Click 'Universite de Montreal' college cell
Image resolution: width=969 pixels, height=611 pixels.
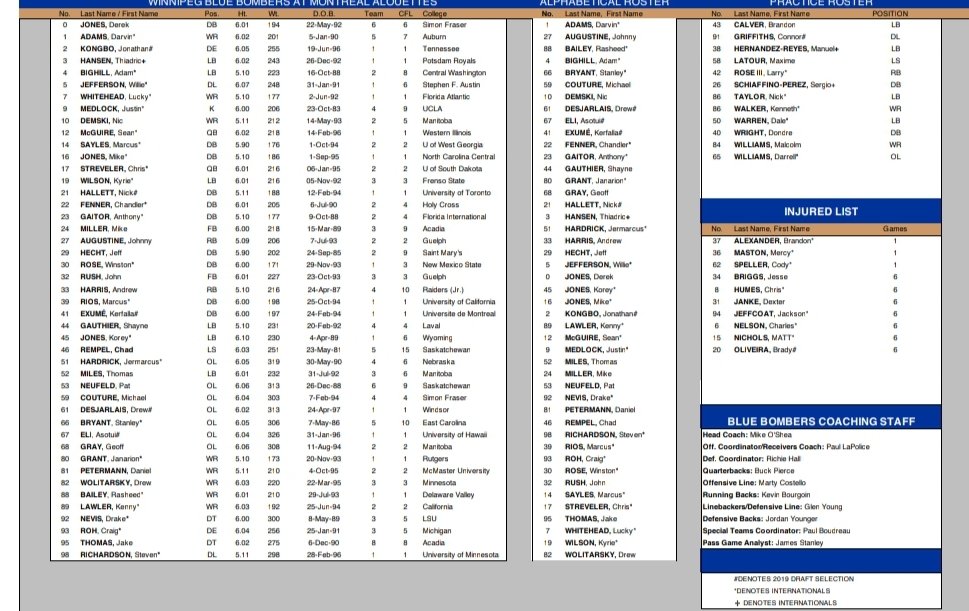[459, 314]
